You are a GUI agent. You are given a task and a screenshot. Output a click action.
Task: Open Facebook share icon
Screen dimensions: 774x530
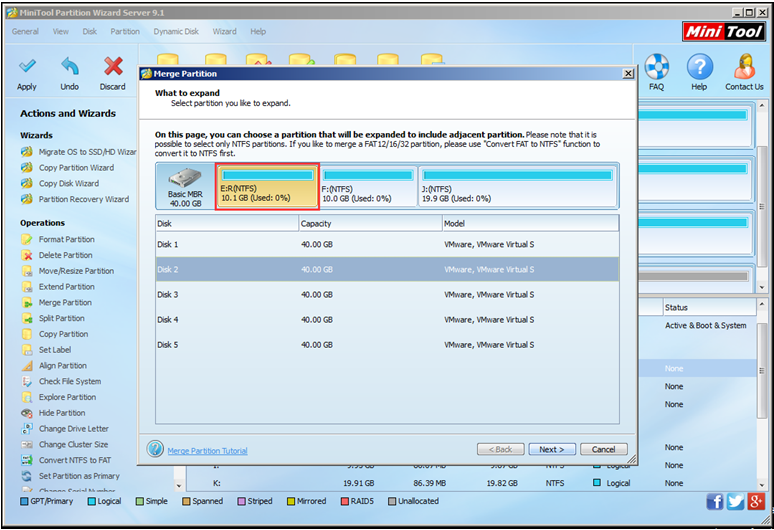coord(714,502)
